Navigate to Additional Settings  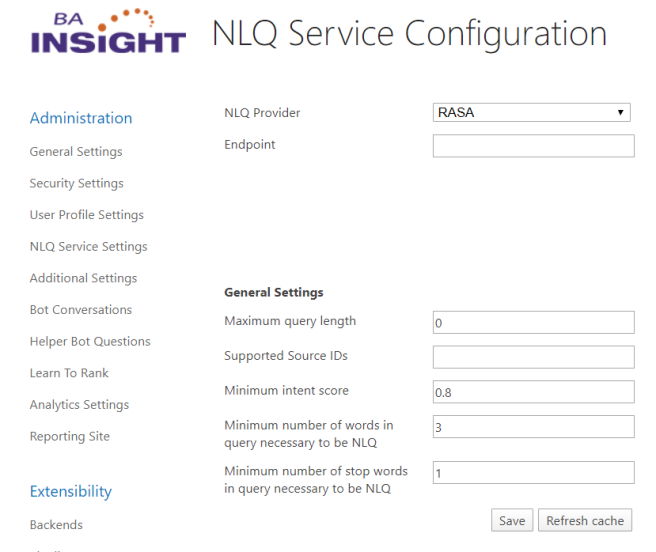coord(83,278)
